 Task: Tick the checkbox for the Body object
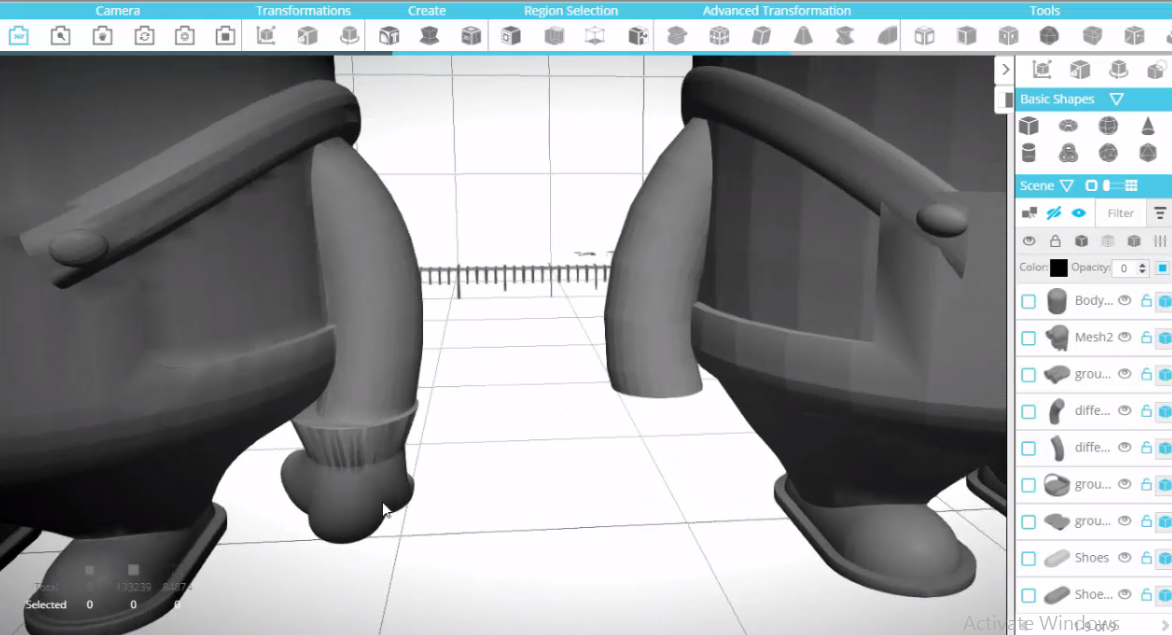point(1028,301)
